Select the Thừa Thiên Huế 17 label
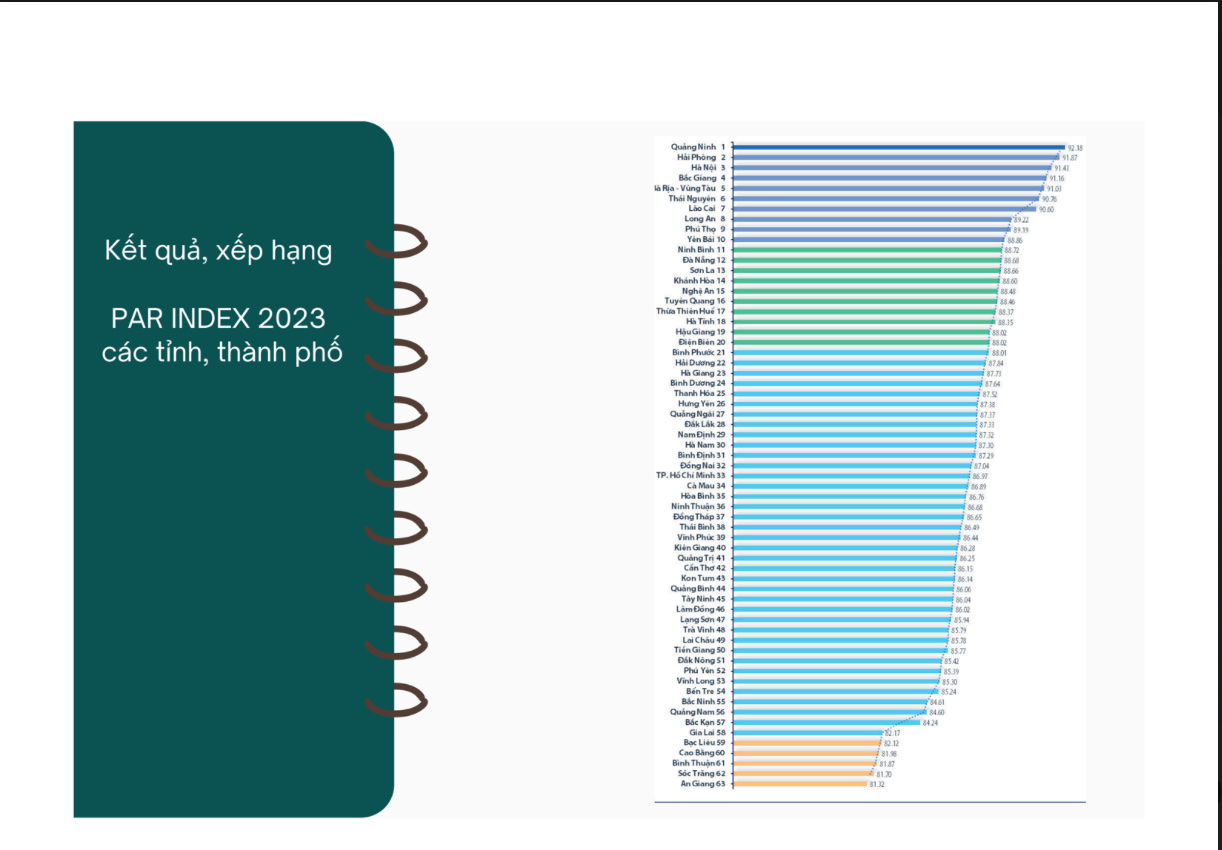 (x=690, y=311)
